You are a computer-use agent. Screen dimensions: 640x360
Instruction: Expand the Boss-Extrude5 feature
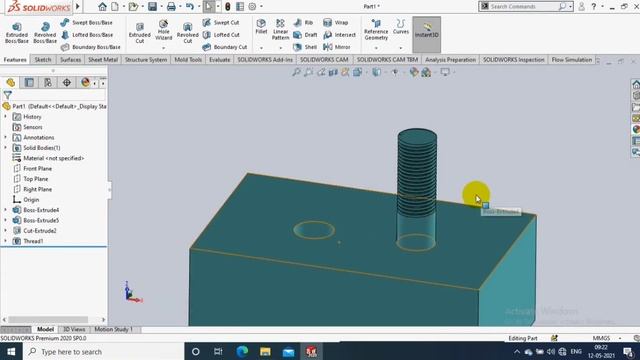click(6, 220)
